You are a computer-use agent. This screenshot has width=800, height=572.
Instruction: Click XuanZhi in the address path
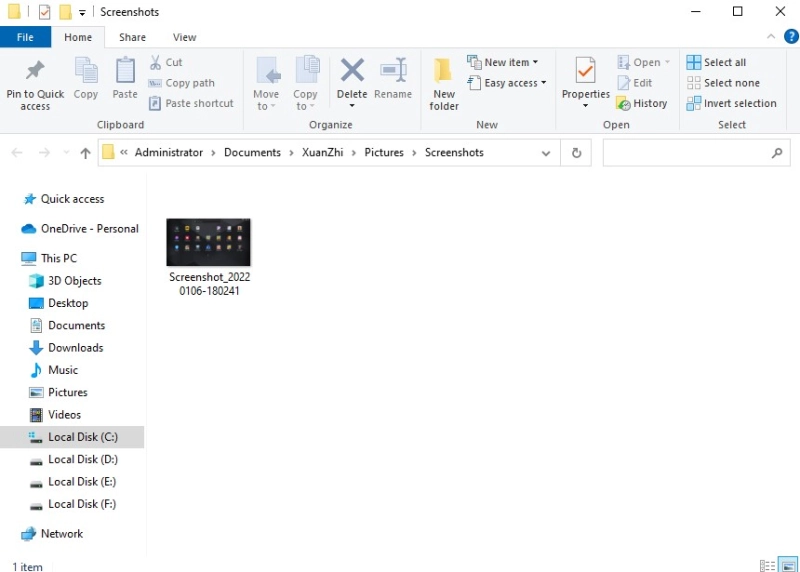tap(322, 153)
